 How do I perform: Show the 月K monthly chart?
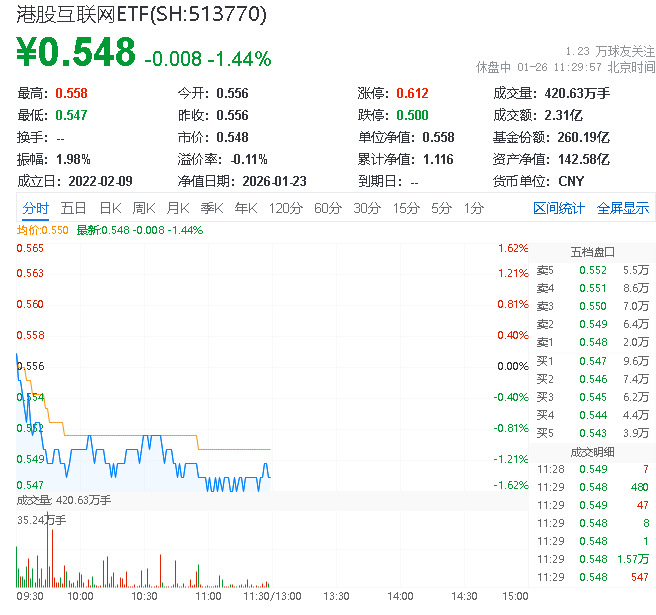click(178, 208)
